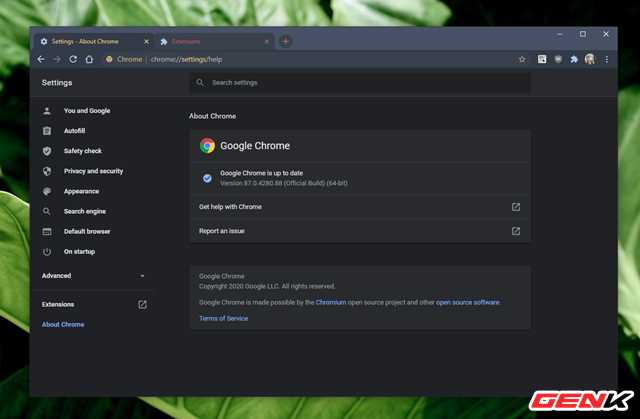Viewport: 640px width, 419px height.
Task: Click the shield icon beside Privacy and security
Action: (47, 171)
